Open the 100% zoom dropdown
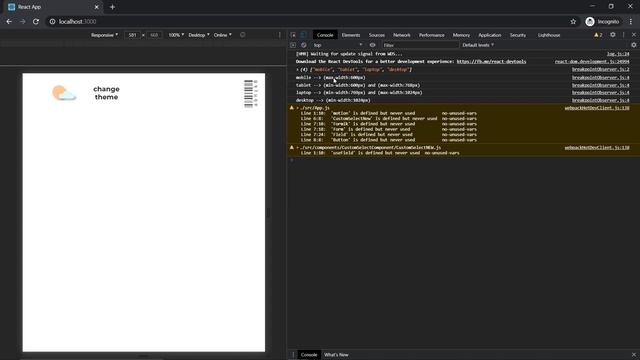The height and width of the screenshot is (360, 640). tap(176, 35)
